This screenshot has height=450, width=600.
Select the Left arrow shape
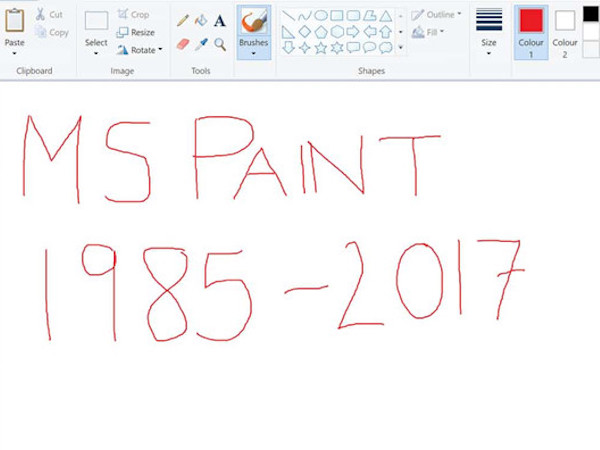point(370,31)
